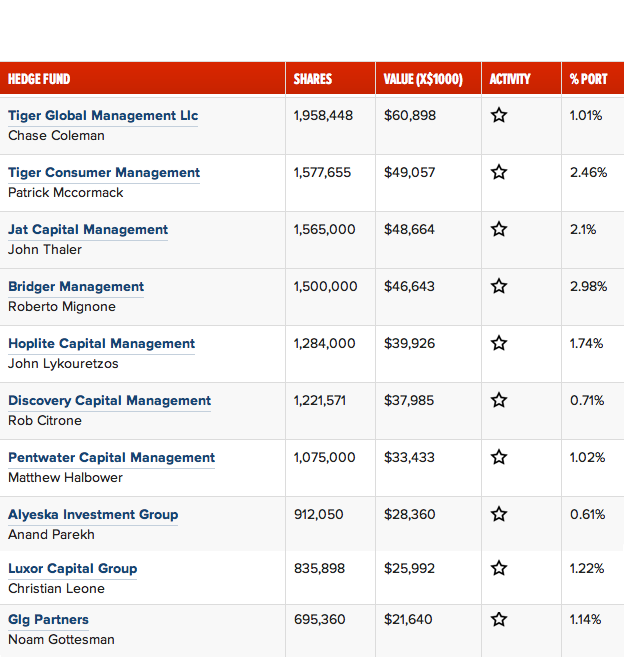Click the shares value 1,958,448
The height and width of the screenshot is (665, 624).
(x=323, y=115)
